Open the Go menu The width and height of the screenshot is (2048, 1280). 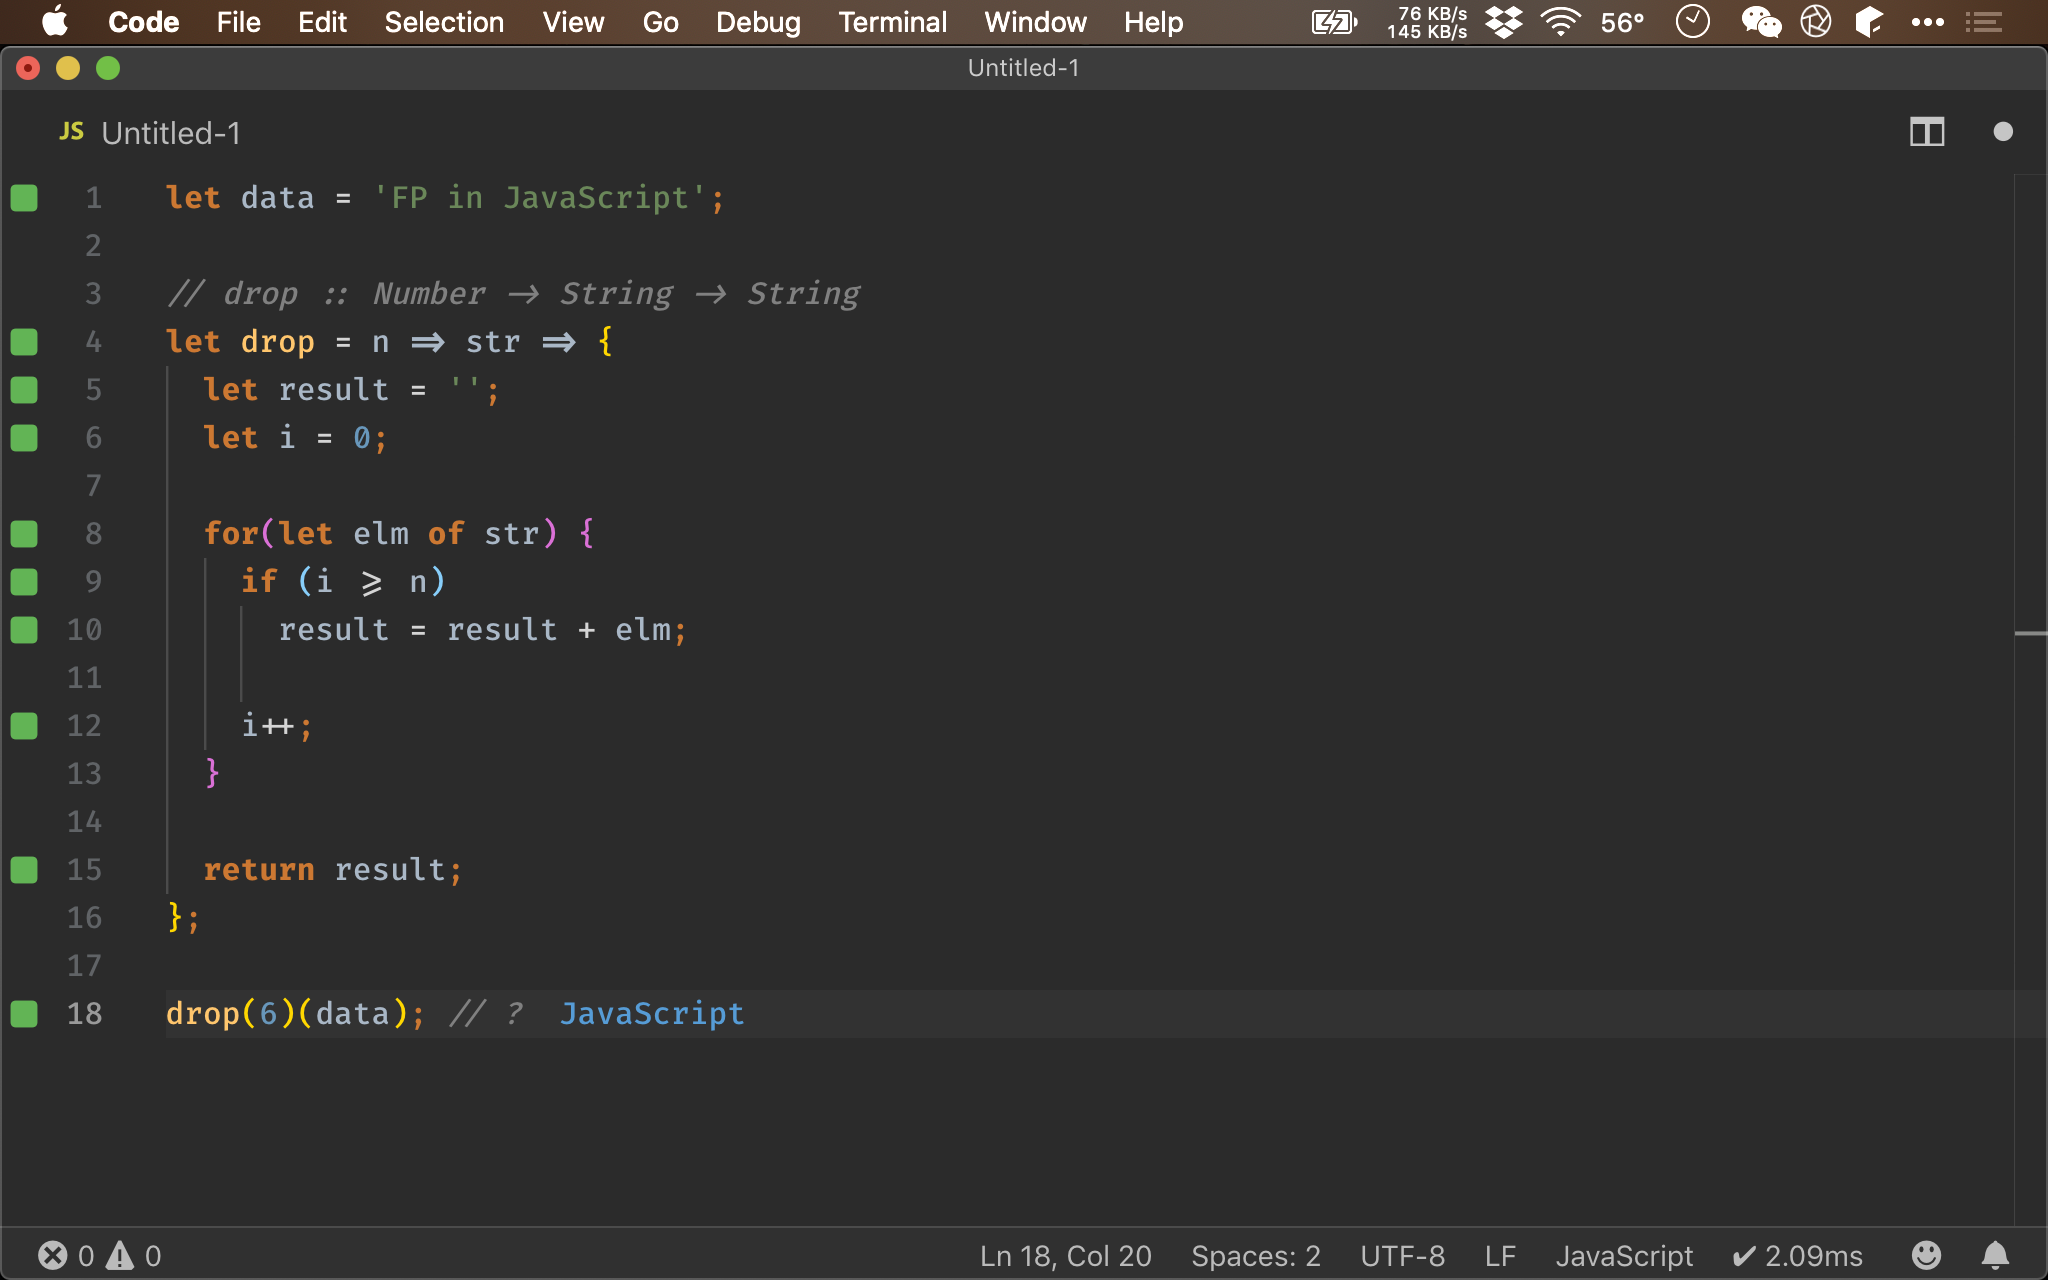(x=660, y=21)
